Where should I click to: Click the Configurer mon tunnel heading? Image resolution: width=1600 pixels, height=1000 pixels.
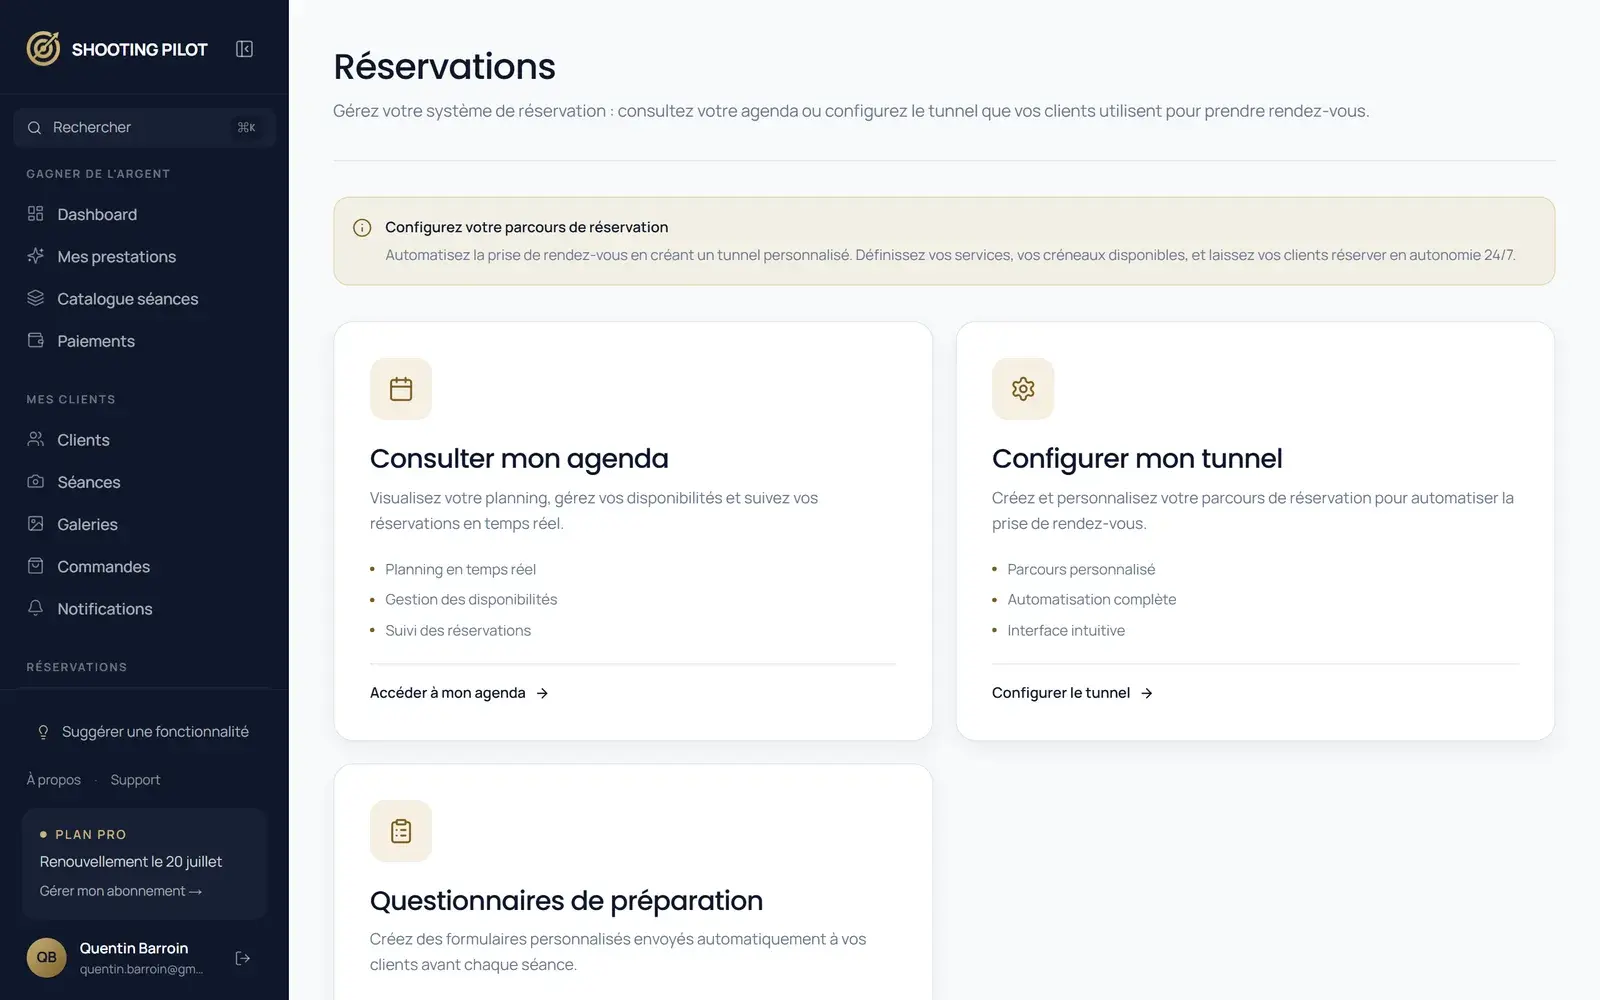coord(1137,458)
